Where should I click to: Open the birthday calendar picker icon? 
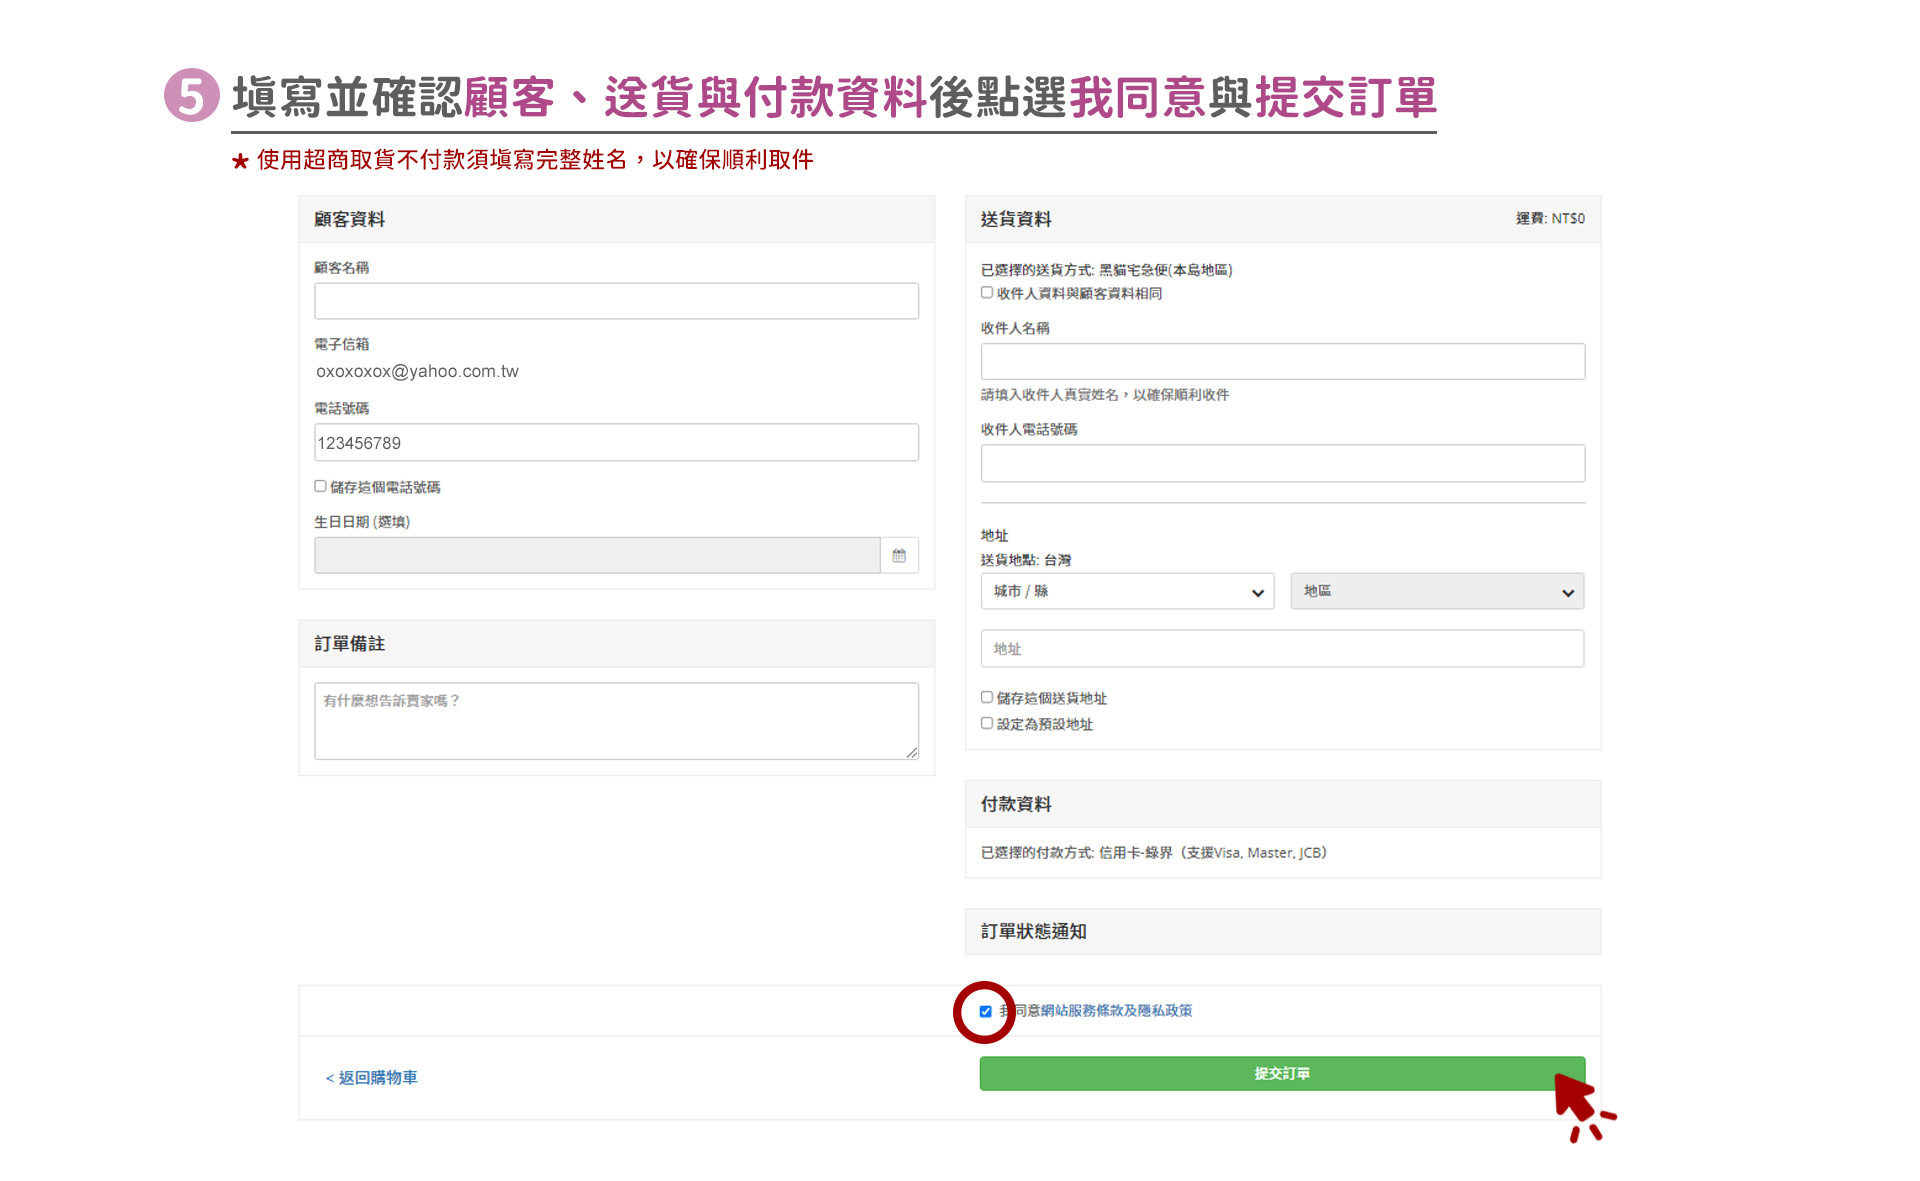[x=898, y=556]
